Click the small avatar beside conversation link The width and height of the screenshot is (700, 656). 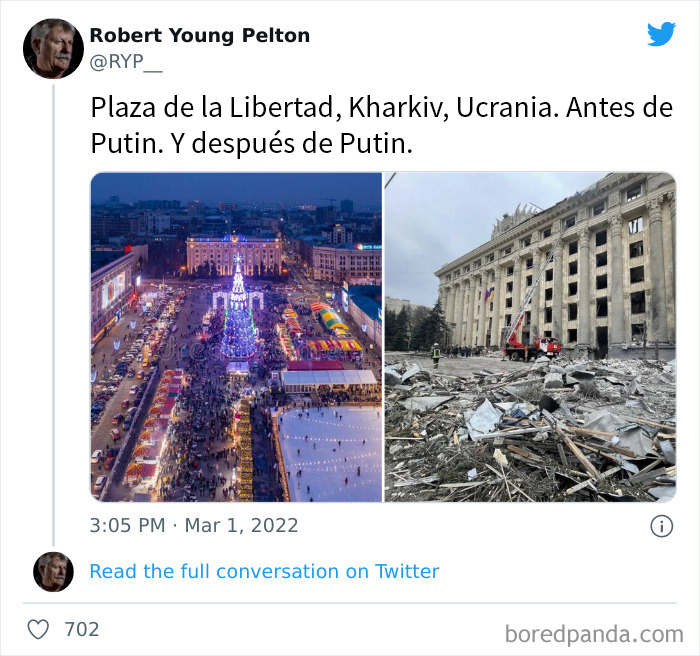[x=53, y=572]
